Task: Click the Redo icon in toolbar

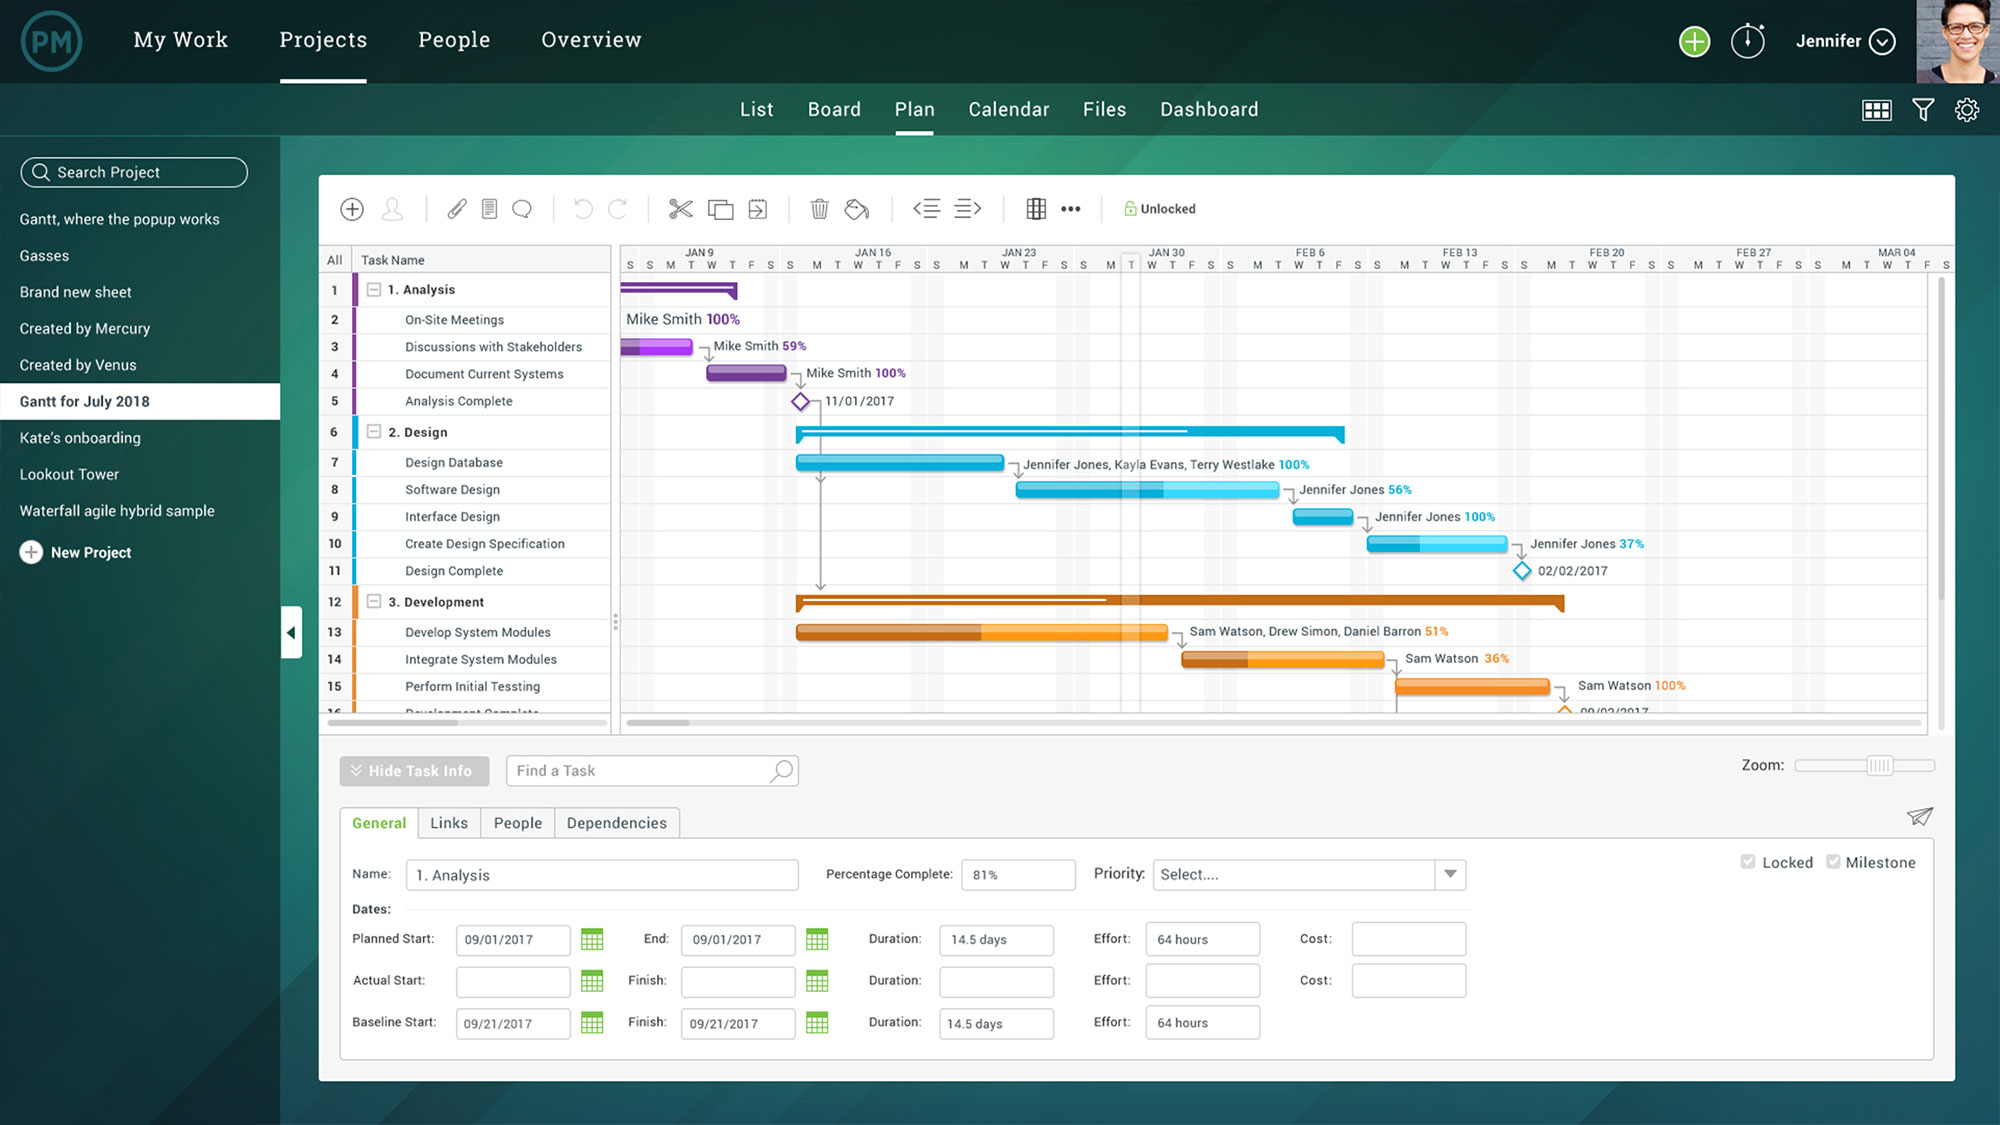Action: 617,207
